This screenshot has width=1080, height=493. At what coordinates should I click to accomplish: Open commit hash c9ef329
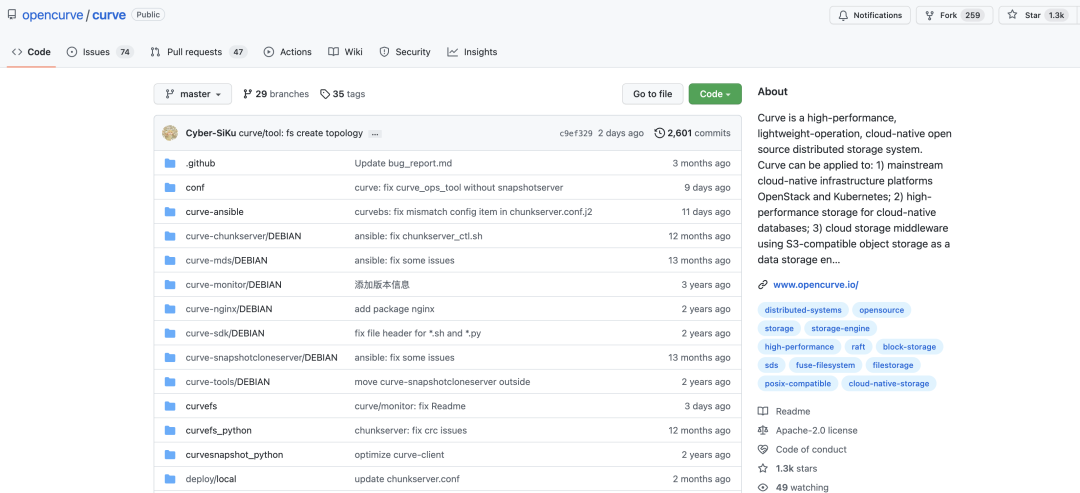coord(576,134)
